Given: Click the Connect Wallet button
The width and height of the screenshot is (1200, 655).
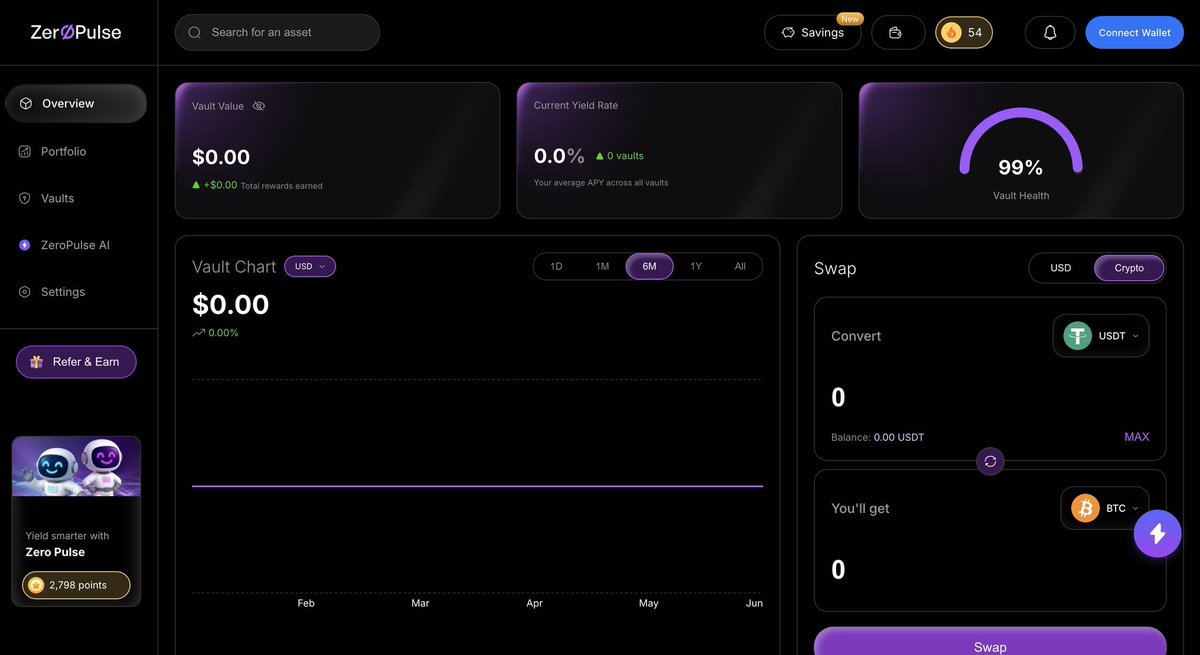Looking at the screenshot, I should (x=1134, y=32).
